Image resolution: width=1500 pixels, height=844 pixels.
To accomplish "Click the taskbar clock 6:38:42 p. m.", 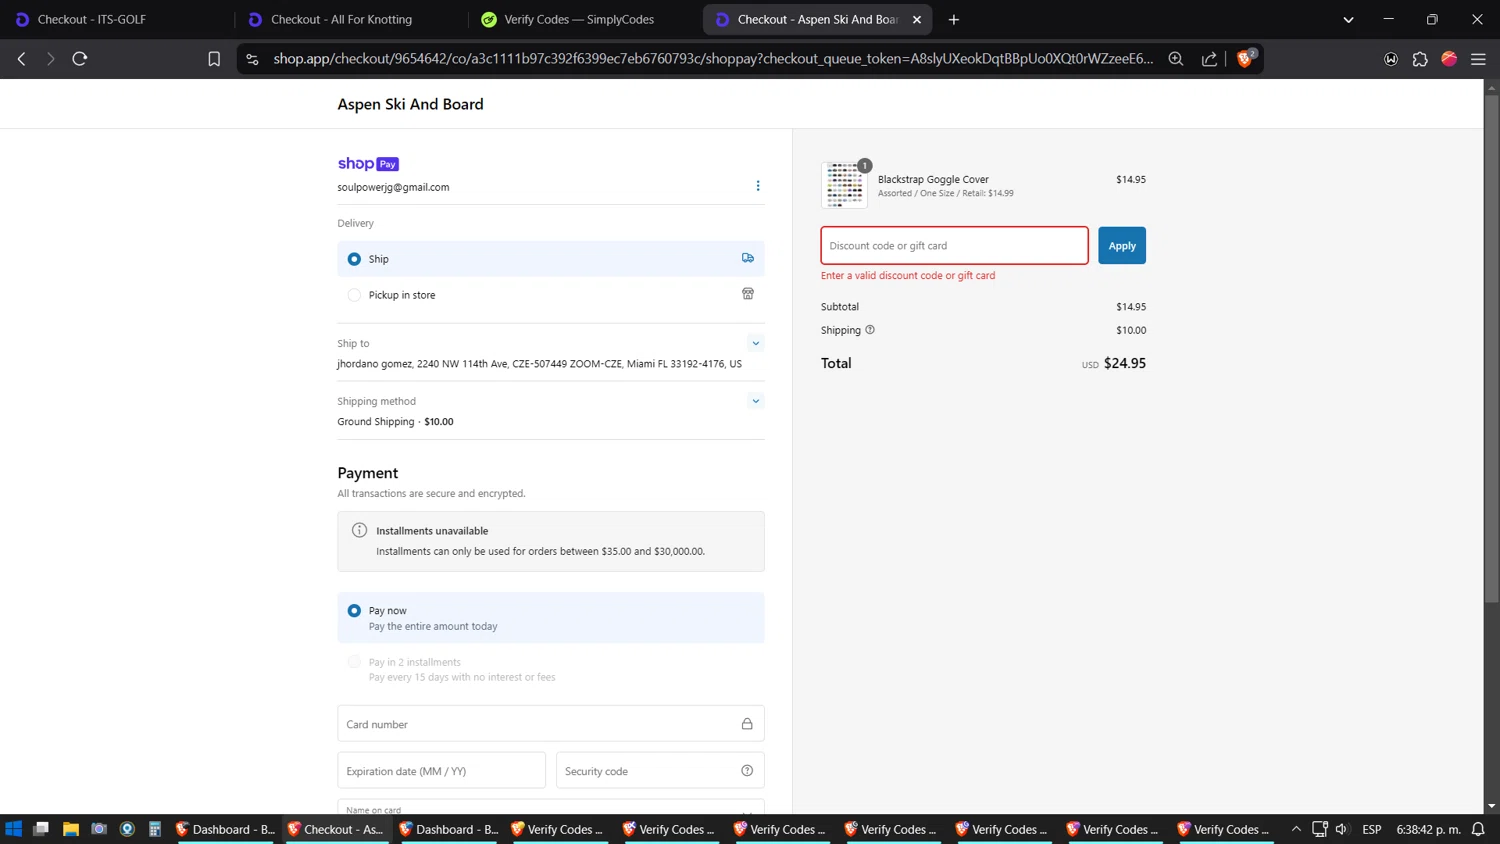I will 1429,829.
